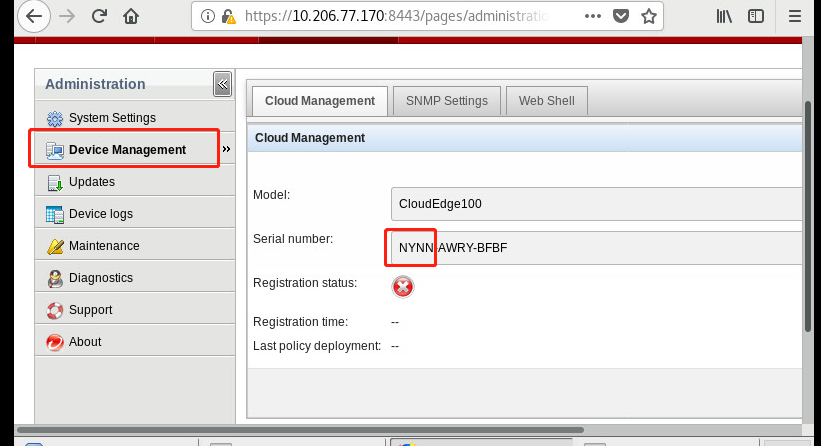Screen dimensions: 821x446
Task: Click the browser Back arrow button
Action: click(x=34, y=16)
